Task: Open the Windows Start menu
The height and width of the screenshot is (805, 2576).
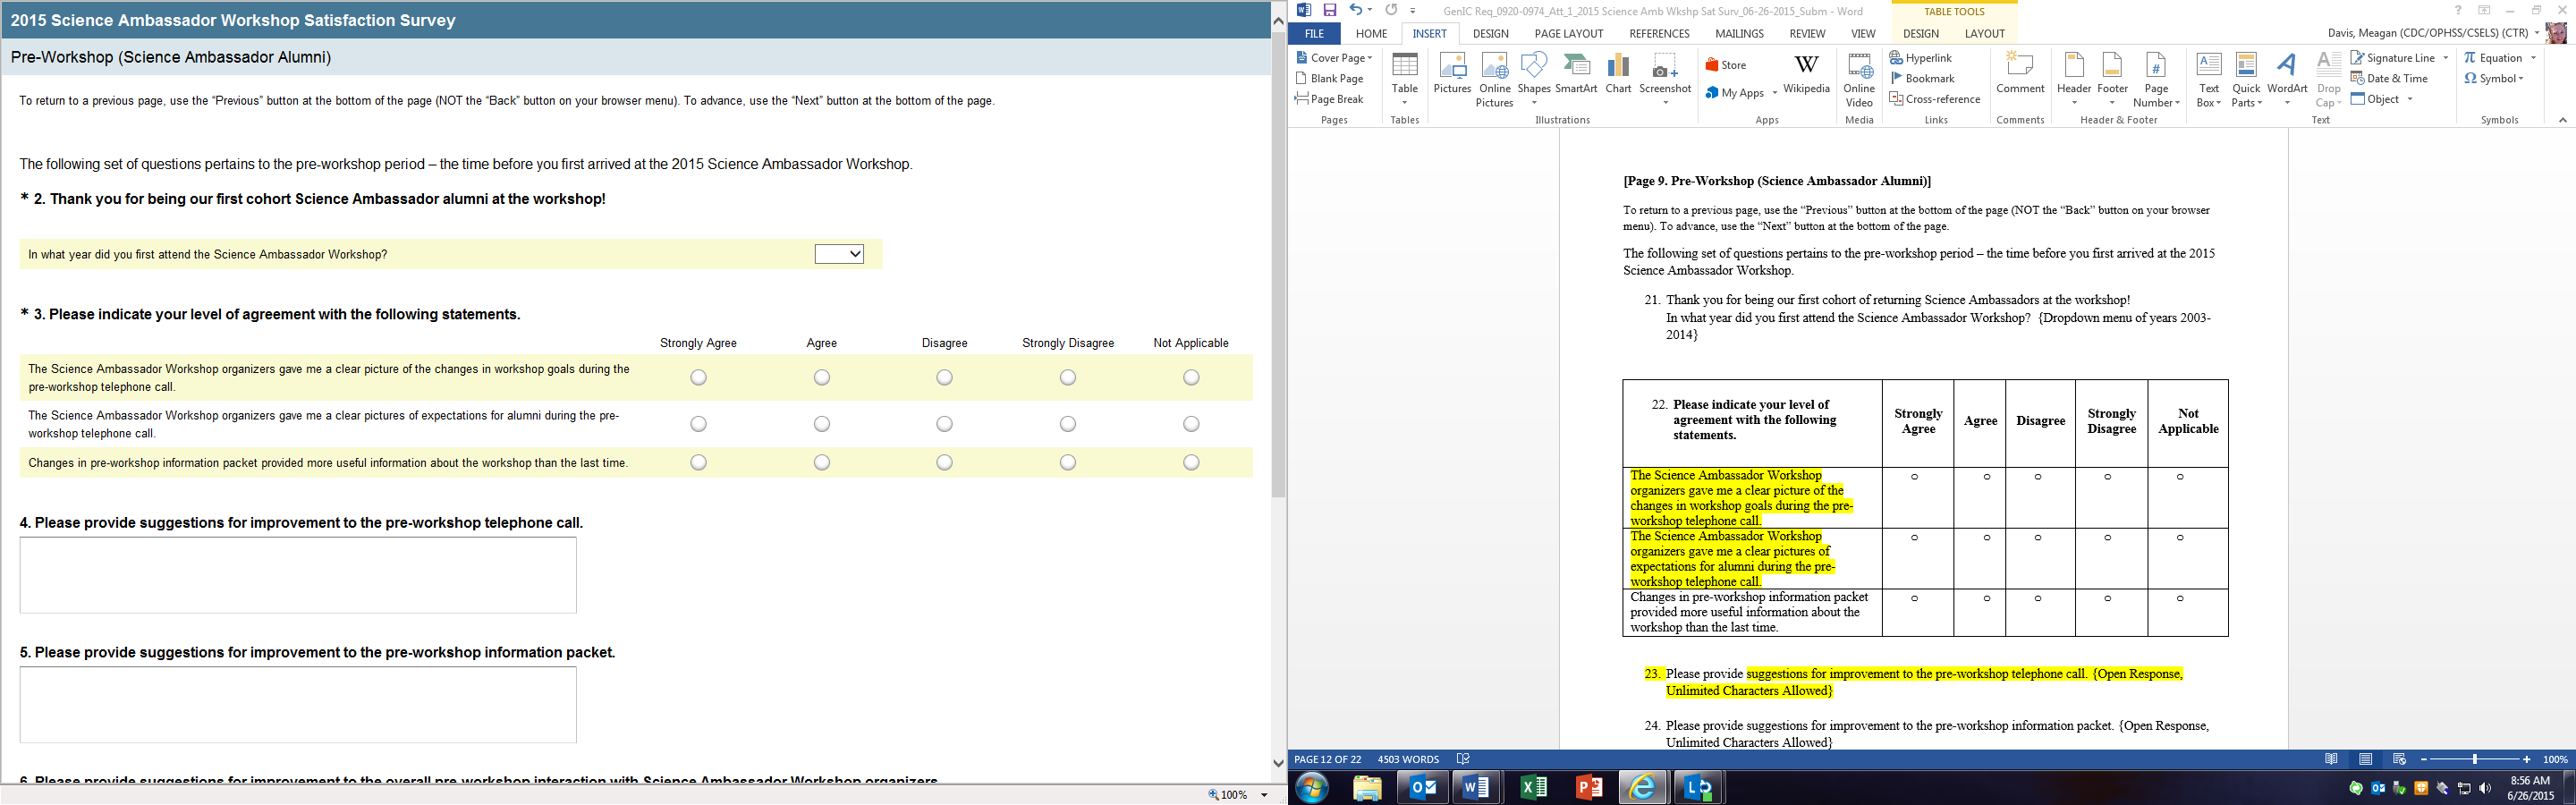Action: (1311, 788)
